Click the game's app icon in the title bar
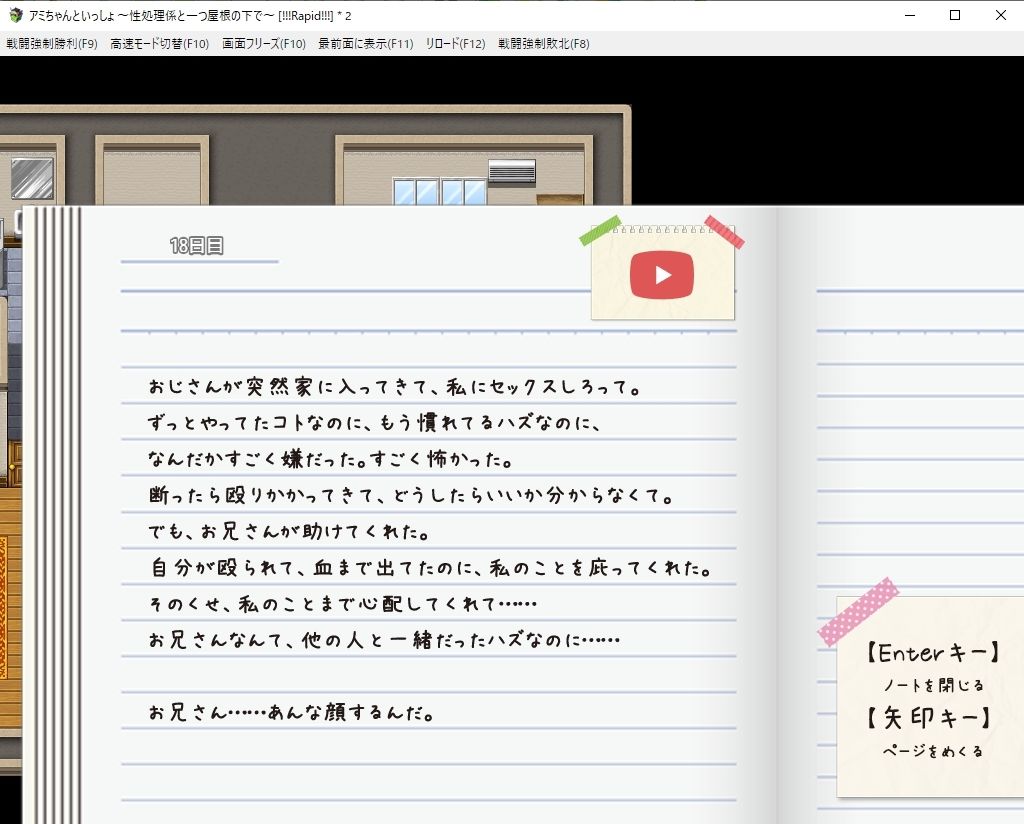The height and width of the screenshot is (824, 1024). 15,15
